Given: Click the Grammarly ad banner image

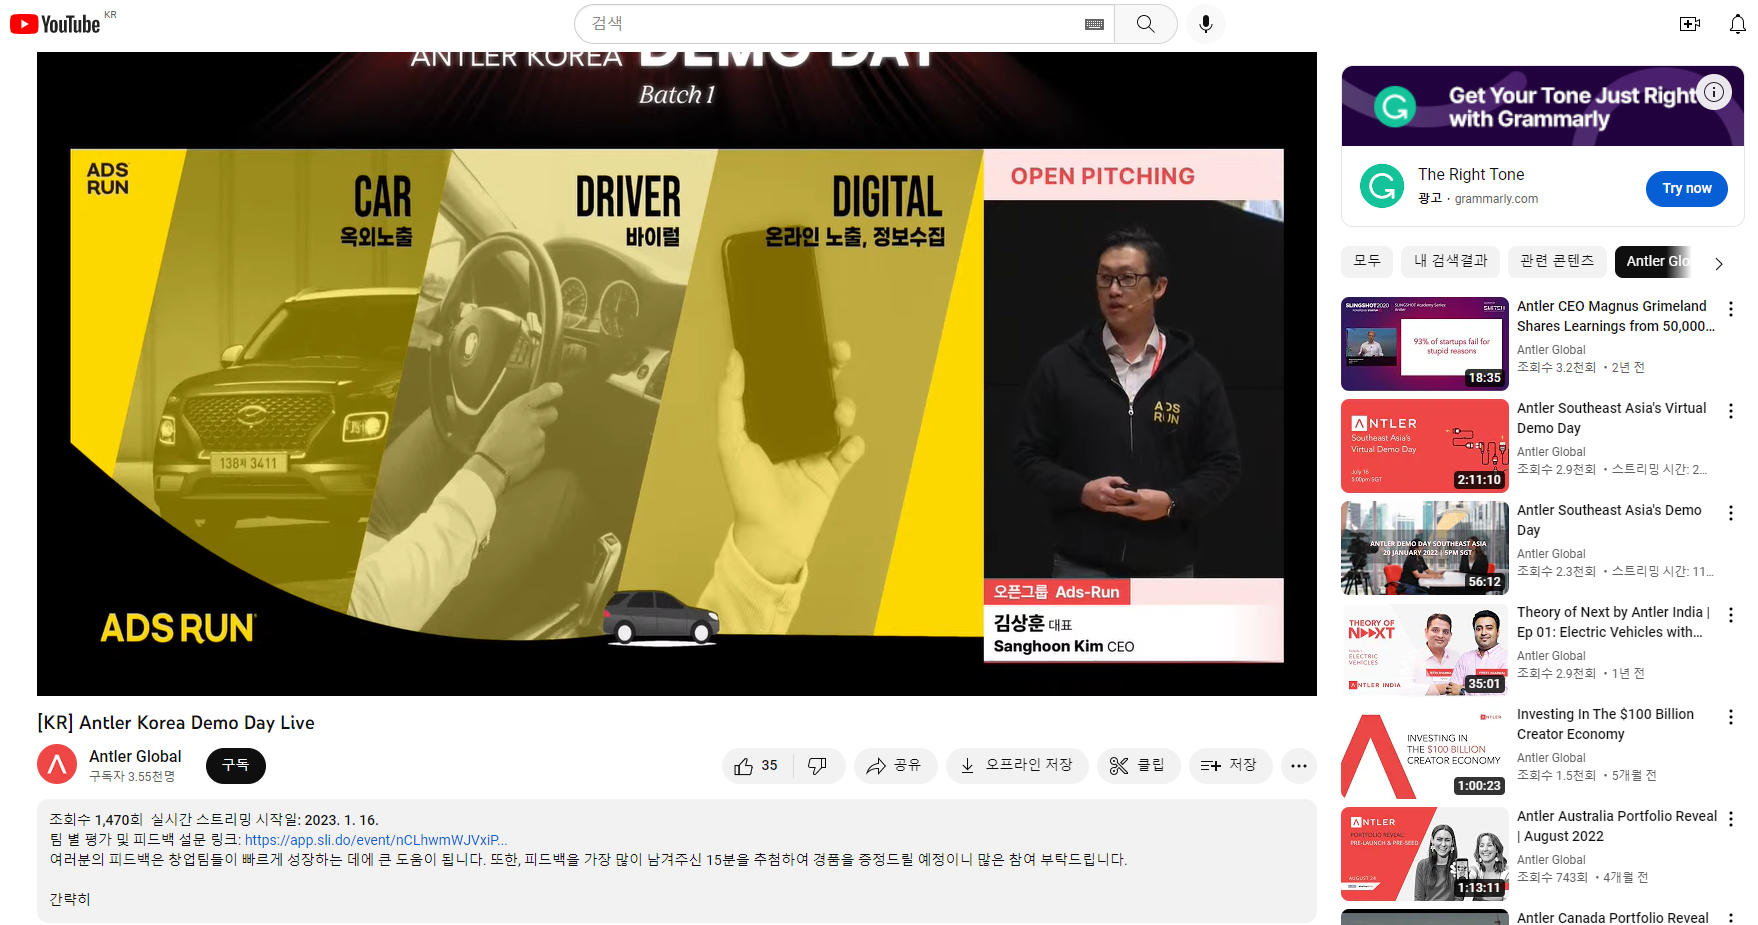Looking at the screenshot, I should pyautogui.click(x=1543, y=106).
